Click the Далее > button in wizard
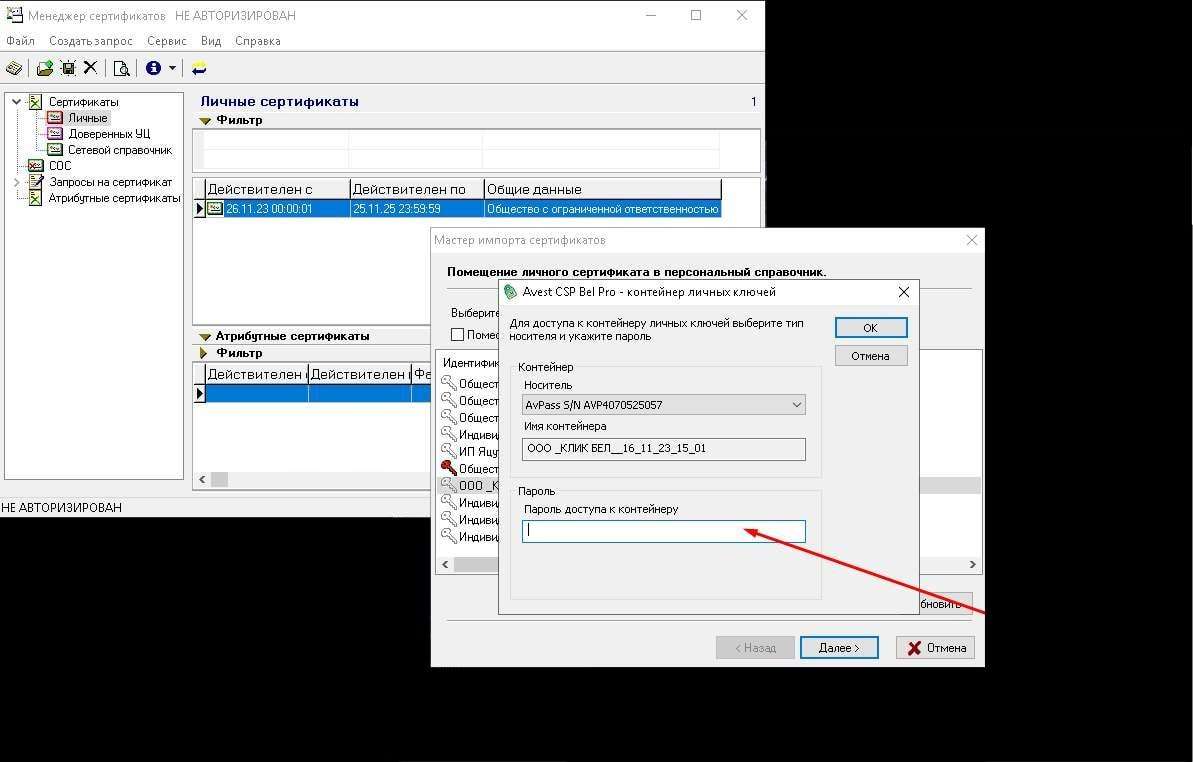The image size is (1193, 762). tap(838, 647)
